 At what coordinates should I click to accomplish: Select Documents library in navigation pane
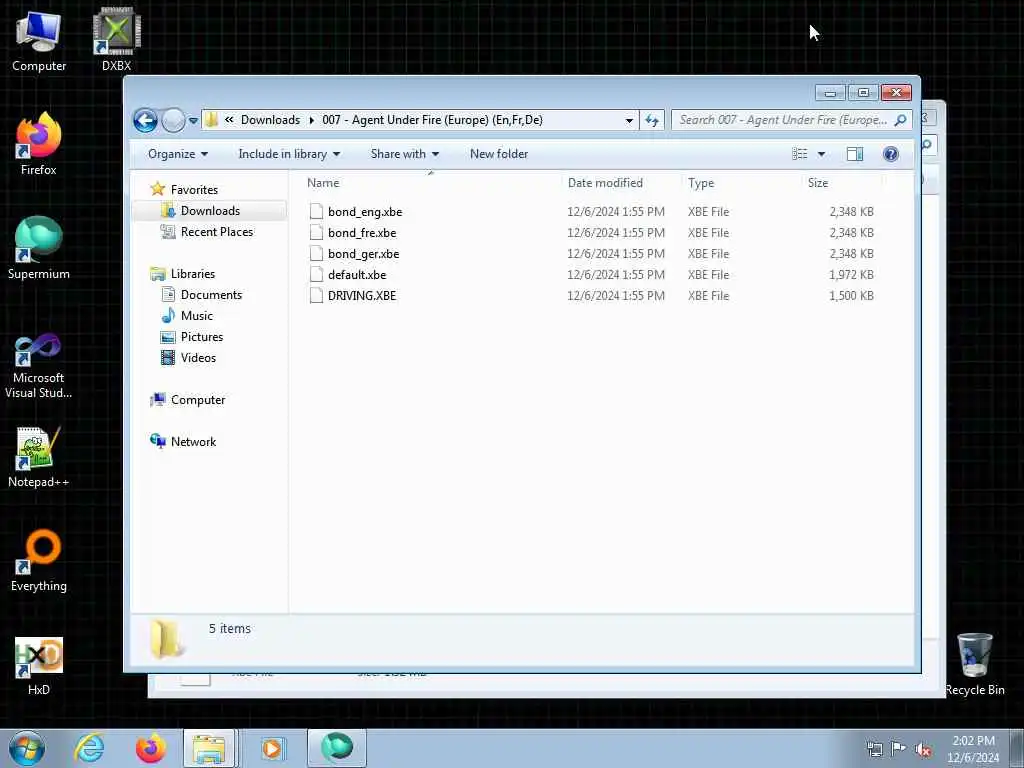click(x=211, y=295)
